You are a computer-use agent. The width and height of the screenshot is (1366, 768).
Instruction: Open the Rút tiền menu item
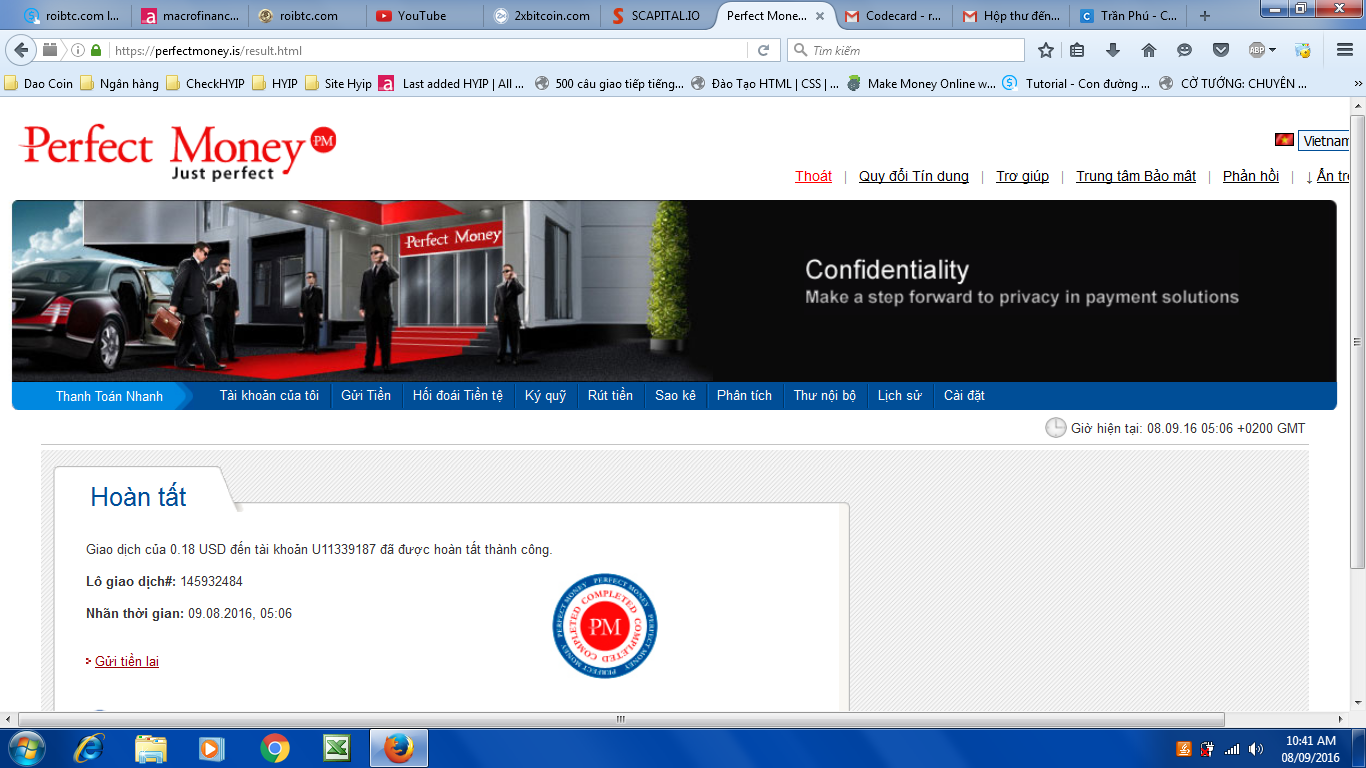tap(610, 396)
